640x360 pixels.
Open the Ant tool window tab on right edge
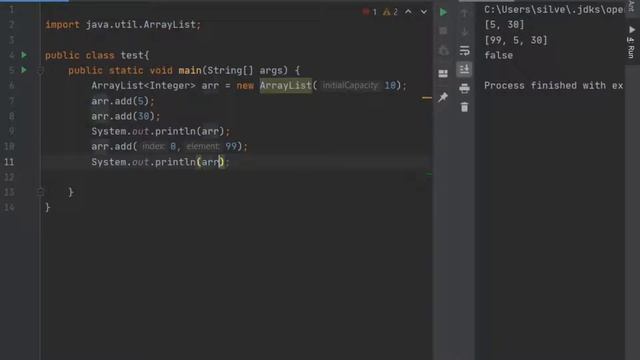coord(631,6)
